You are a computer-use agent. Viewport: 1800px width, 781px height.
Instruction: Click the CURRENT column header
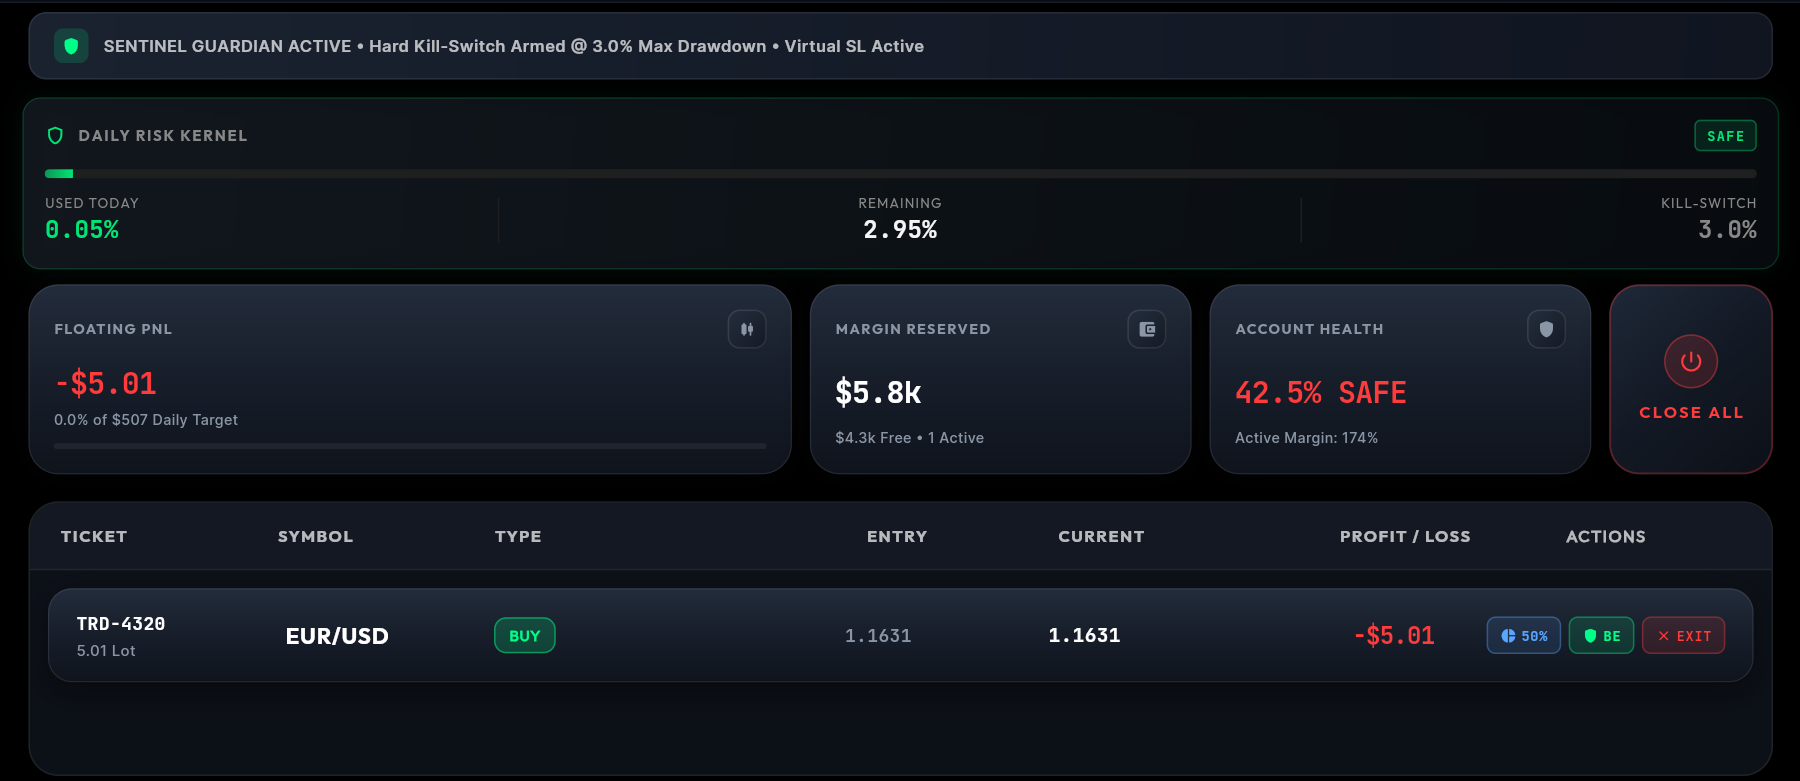pos(1101,537)
